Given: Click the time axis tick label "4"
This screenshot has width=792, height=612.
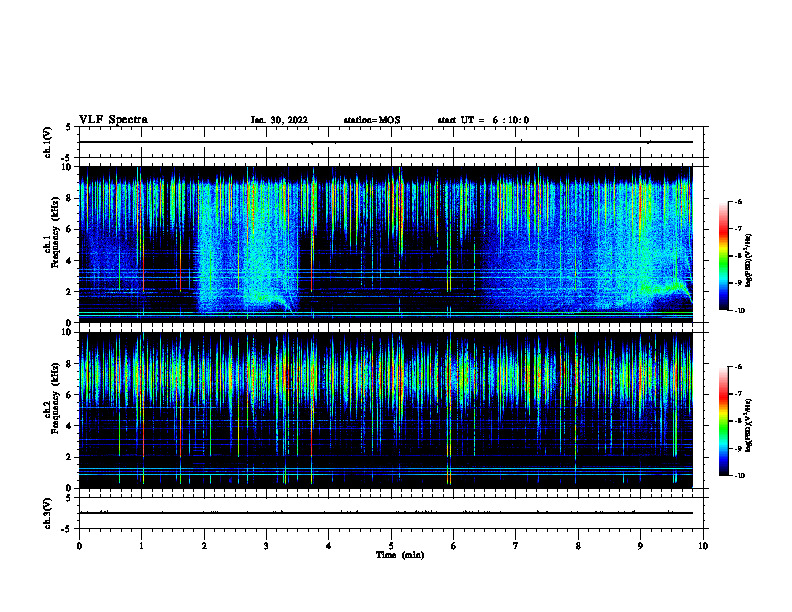Looking at the screenshot, I should click(x=329, y=546).
